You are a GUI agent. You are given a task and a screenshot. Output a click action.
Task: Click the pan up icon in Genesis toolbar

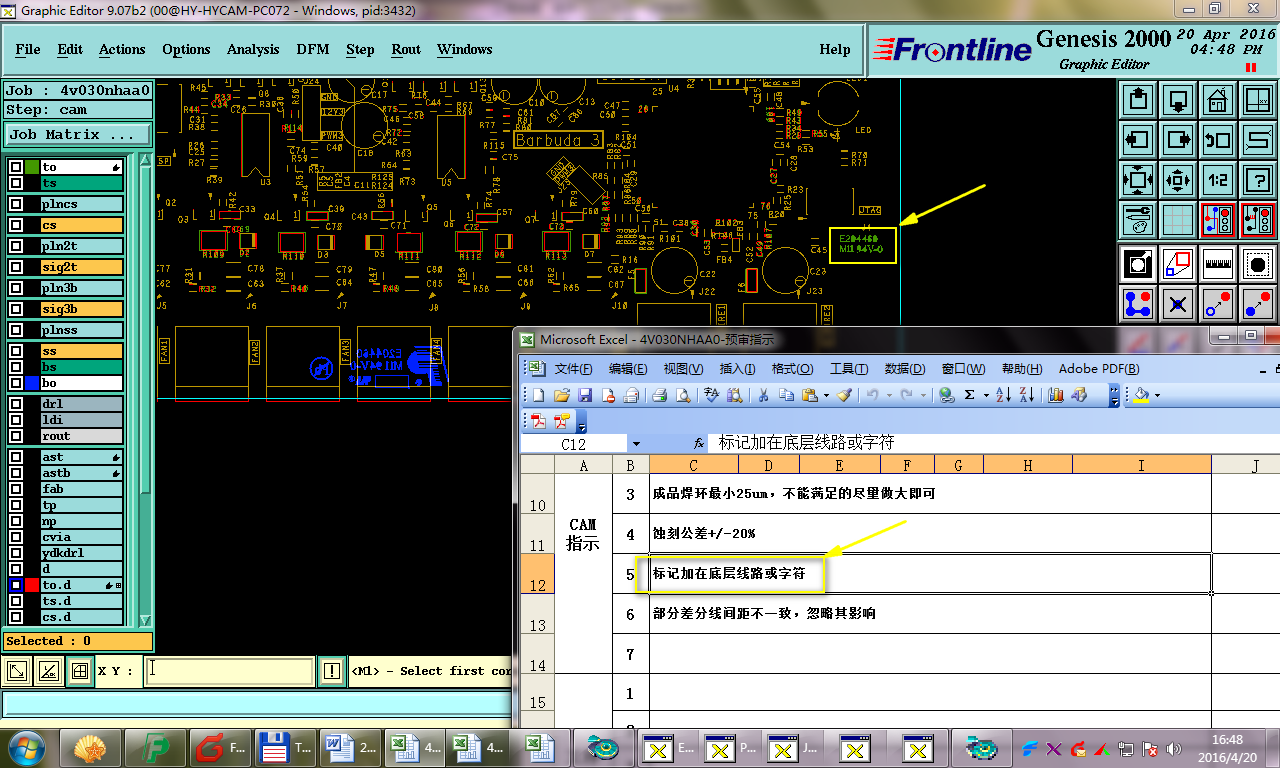point(1138,100)
